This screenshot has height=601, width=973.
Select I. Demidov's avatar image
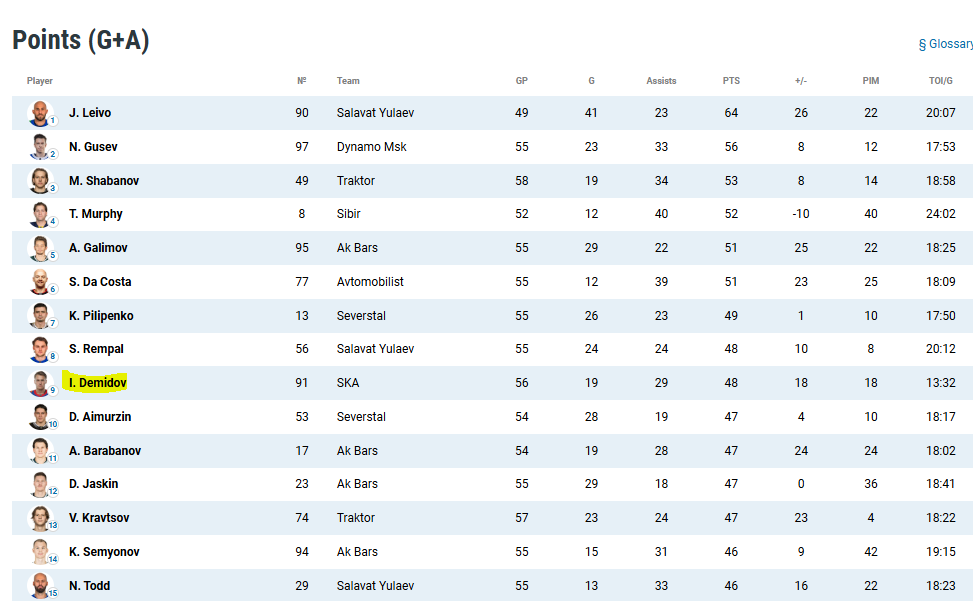point(40,383)
